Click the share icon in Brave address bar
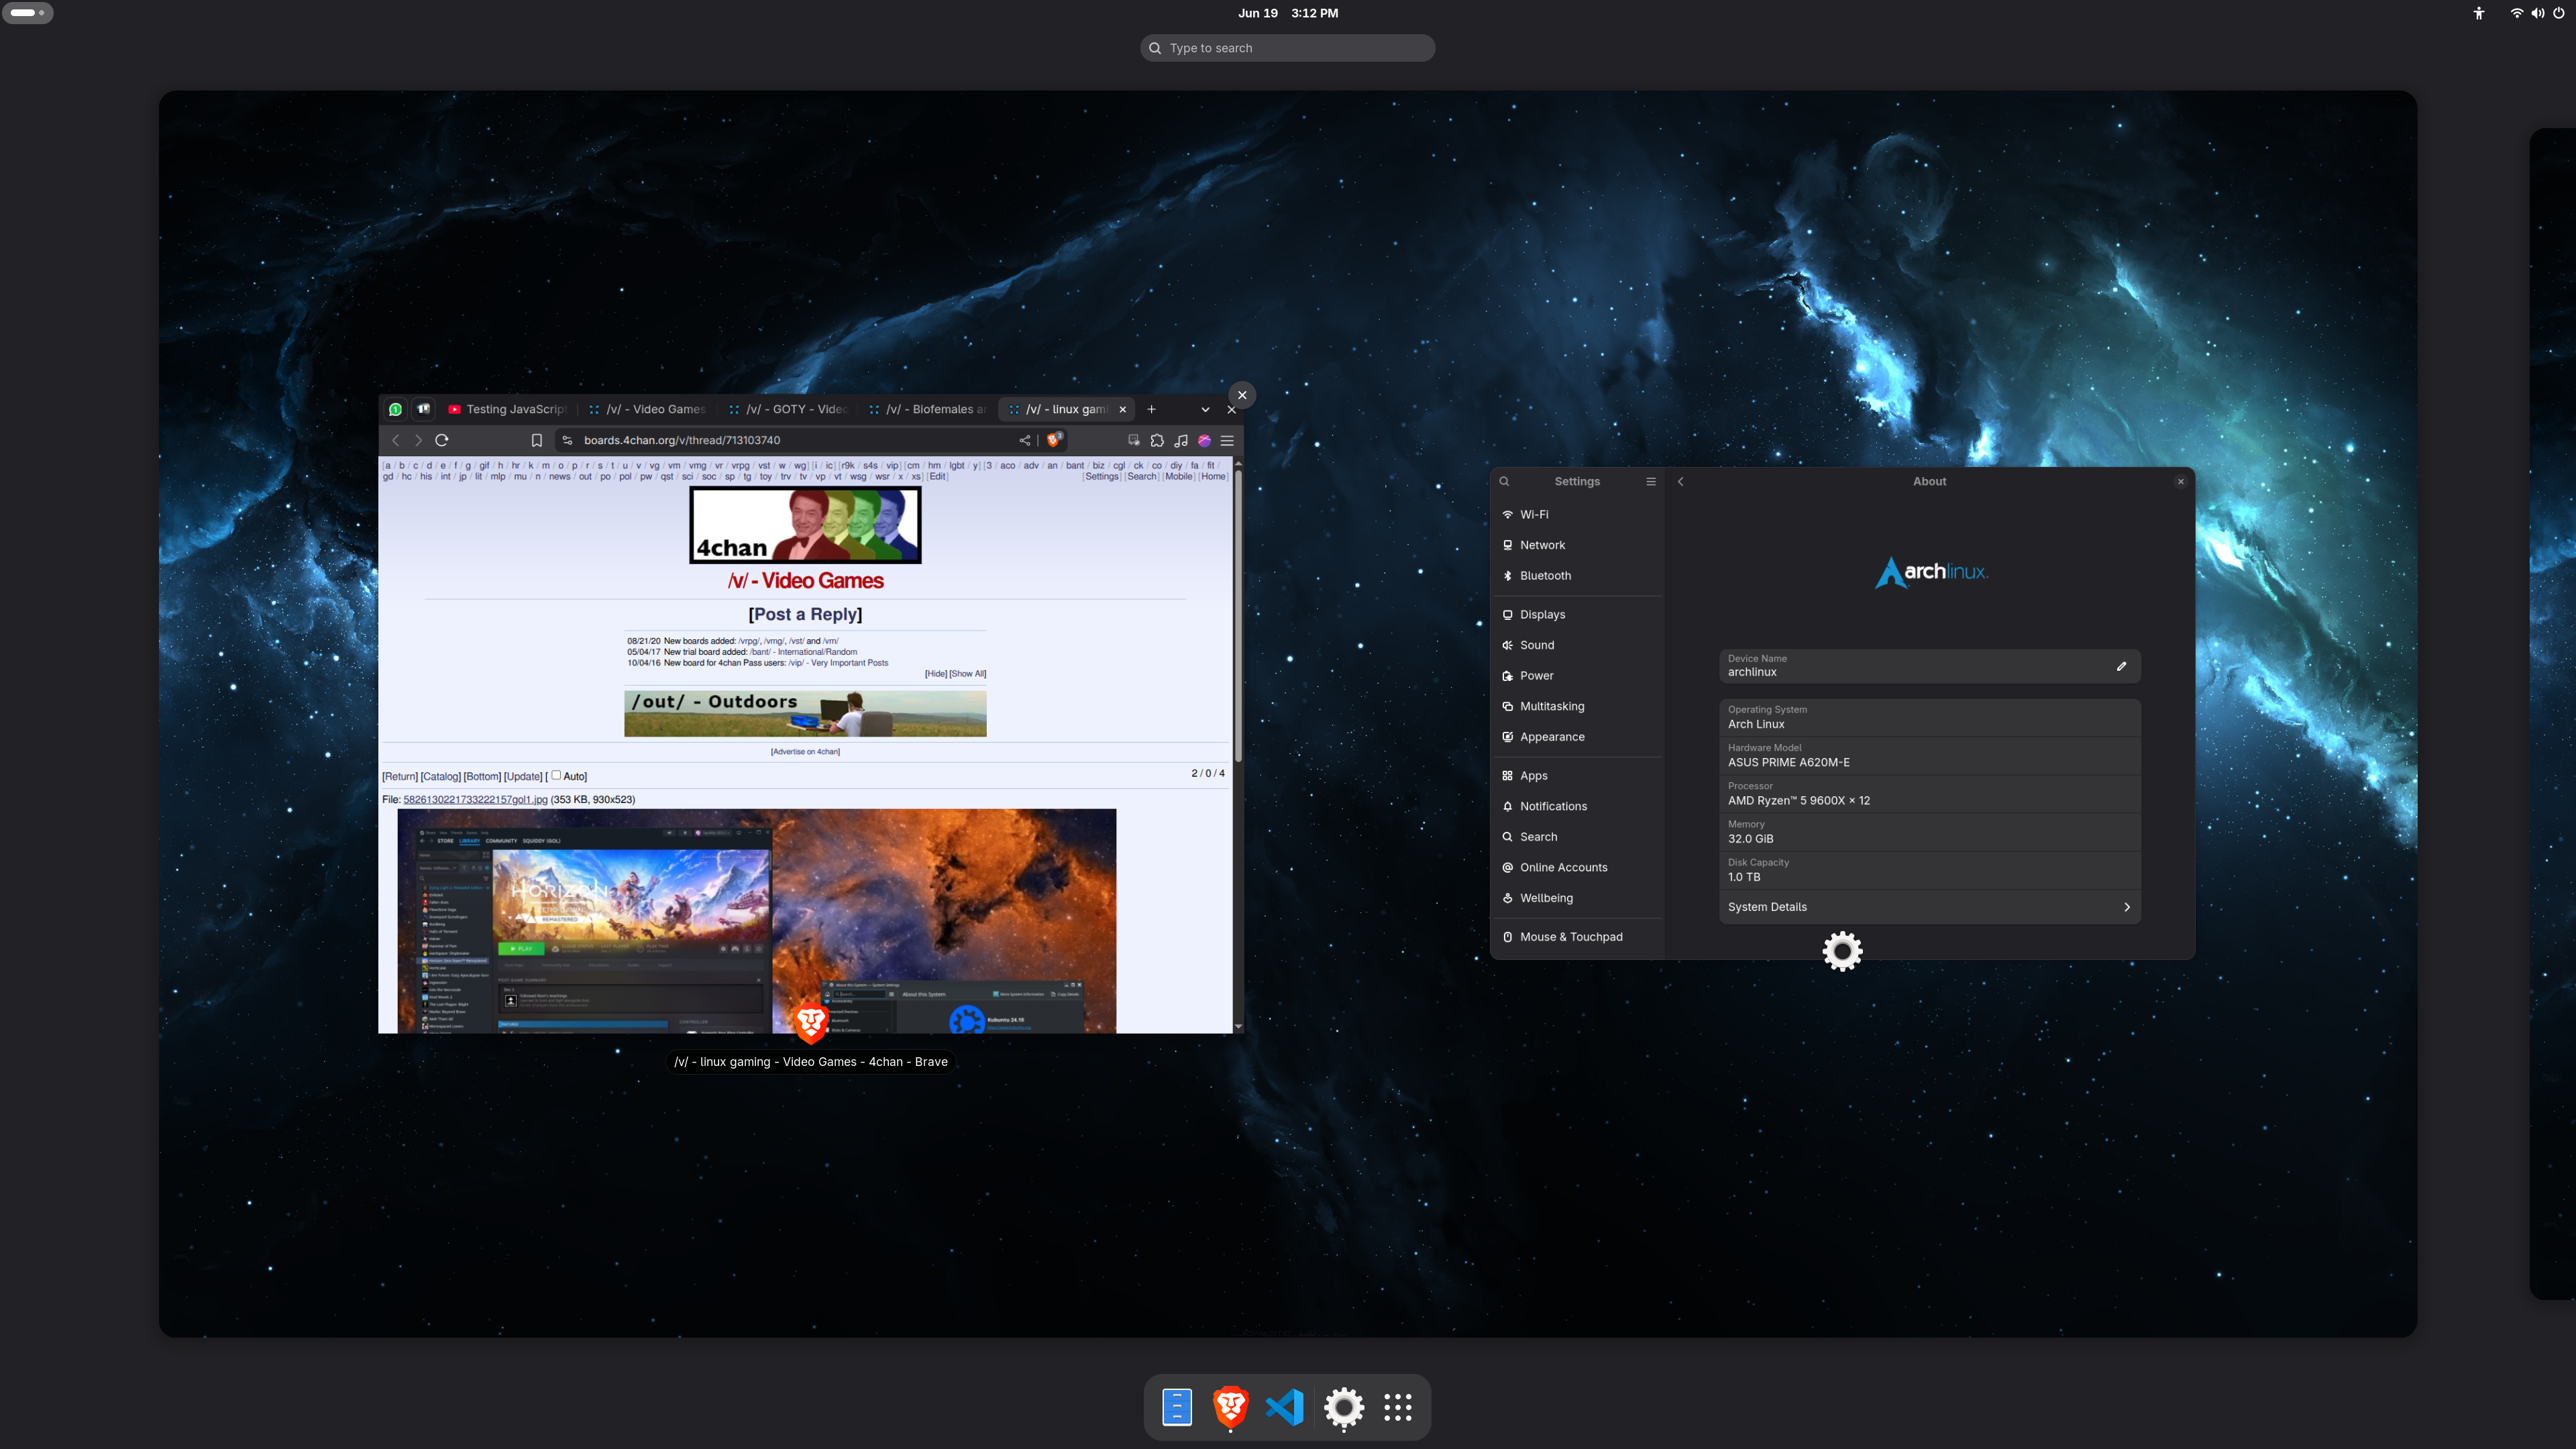Viewport: 2576px width, 1449px height. (x=1025, y=440)
